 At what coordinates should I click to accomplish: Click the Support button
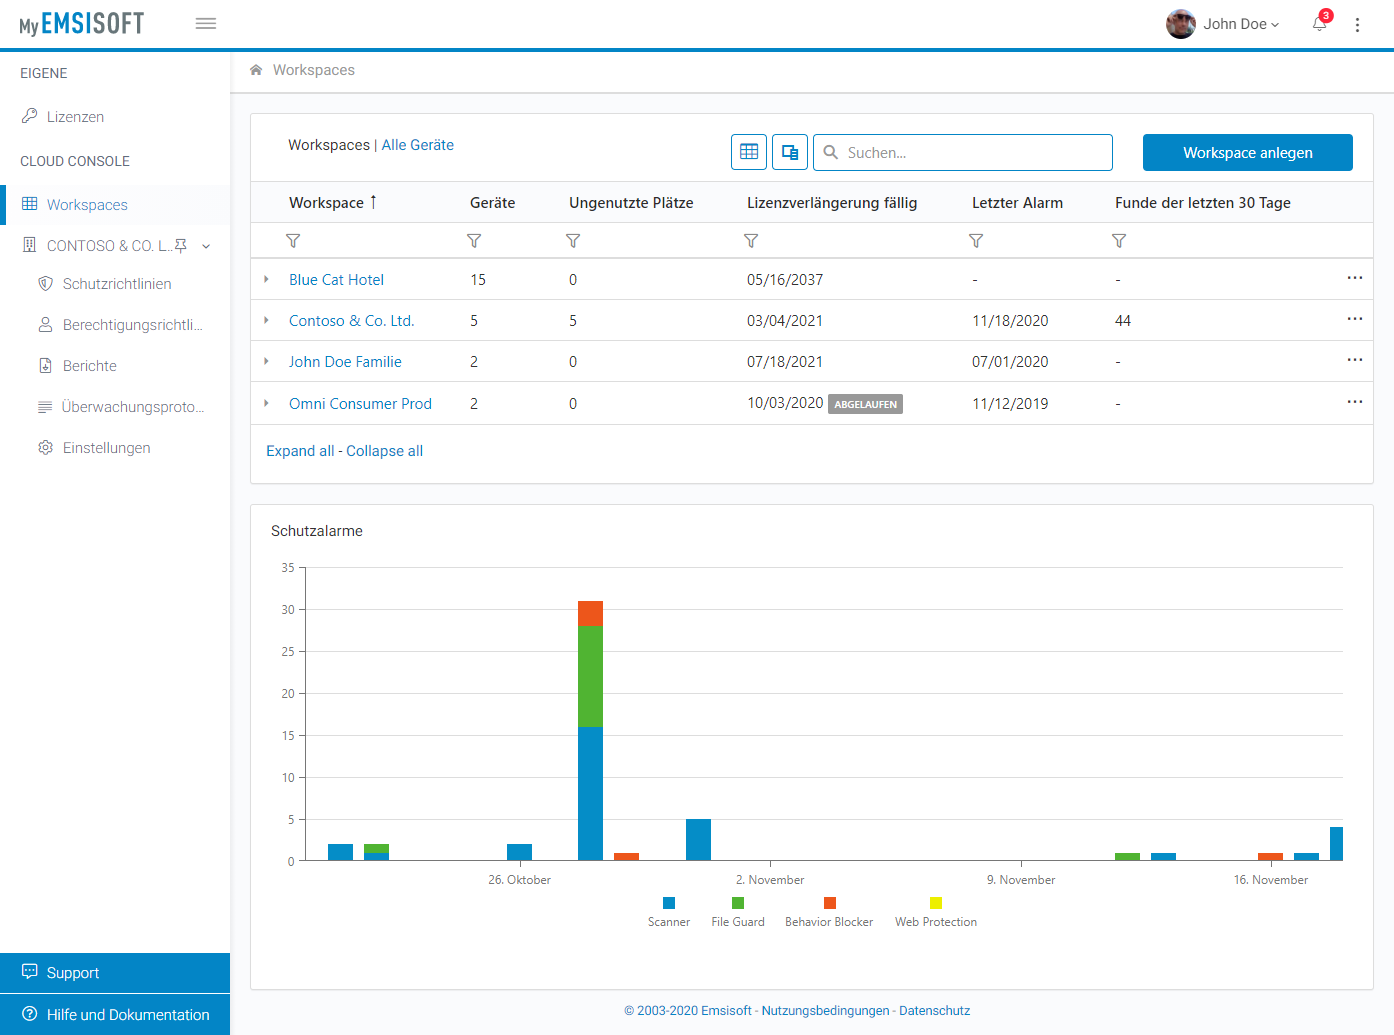point(115,972)
